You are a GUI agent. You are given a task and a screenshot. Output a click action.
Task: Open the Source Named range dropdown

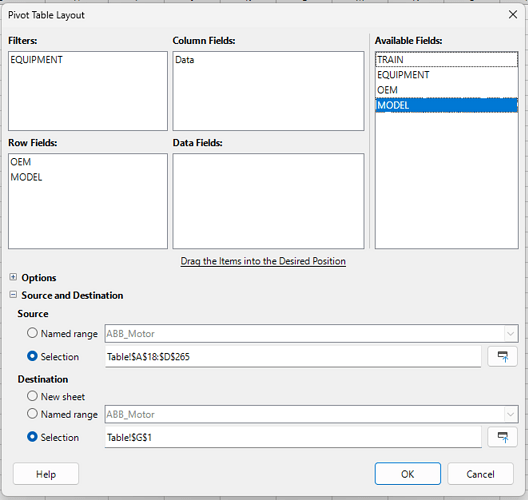(510, 334)
